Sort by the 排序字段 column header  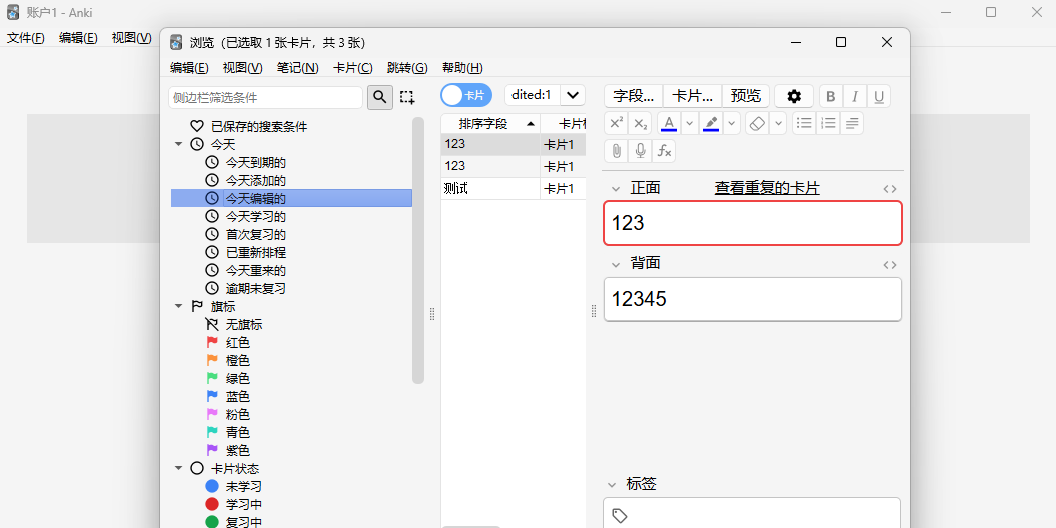click(490, 124)
